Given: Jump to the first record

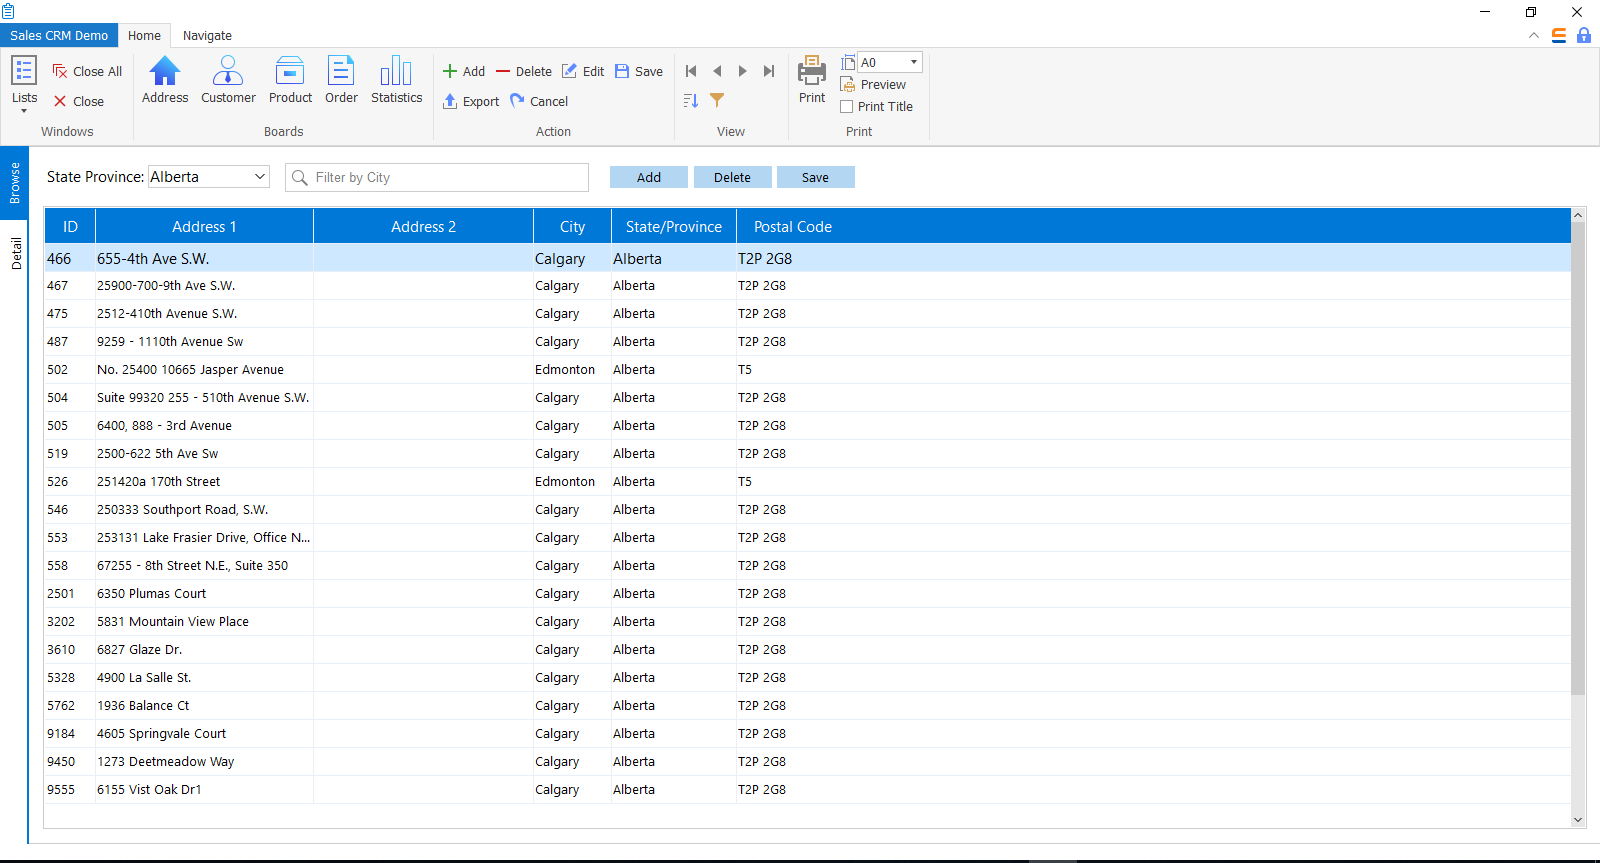Looking at the screenshot, I should click(x=691, y=71).
